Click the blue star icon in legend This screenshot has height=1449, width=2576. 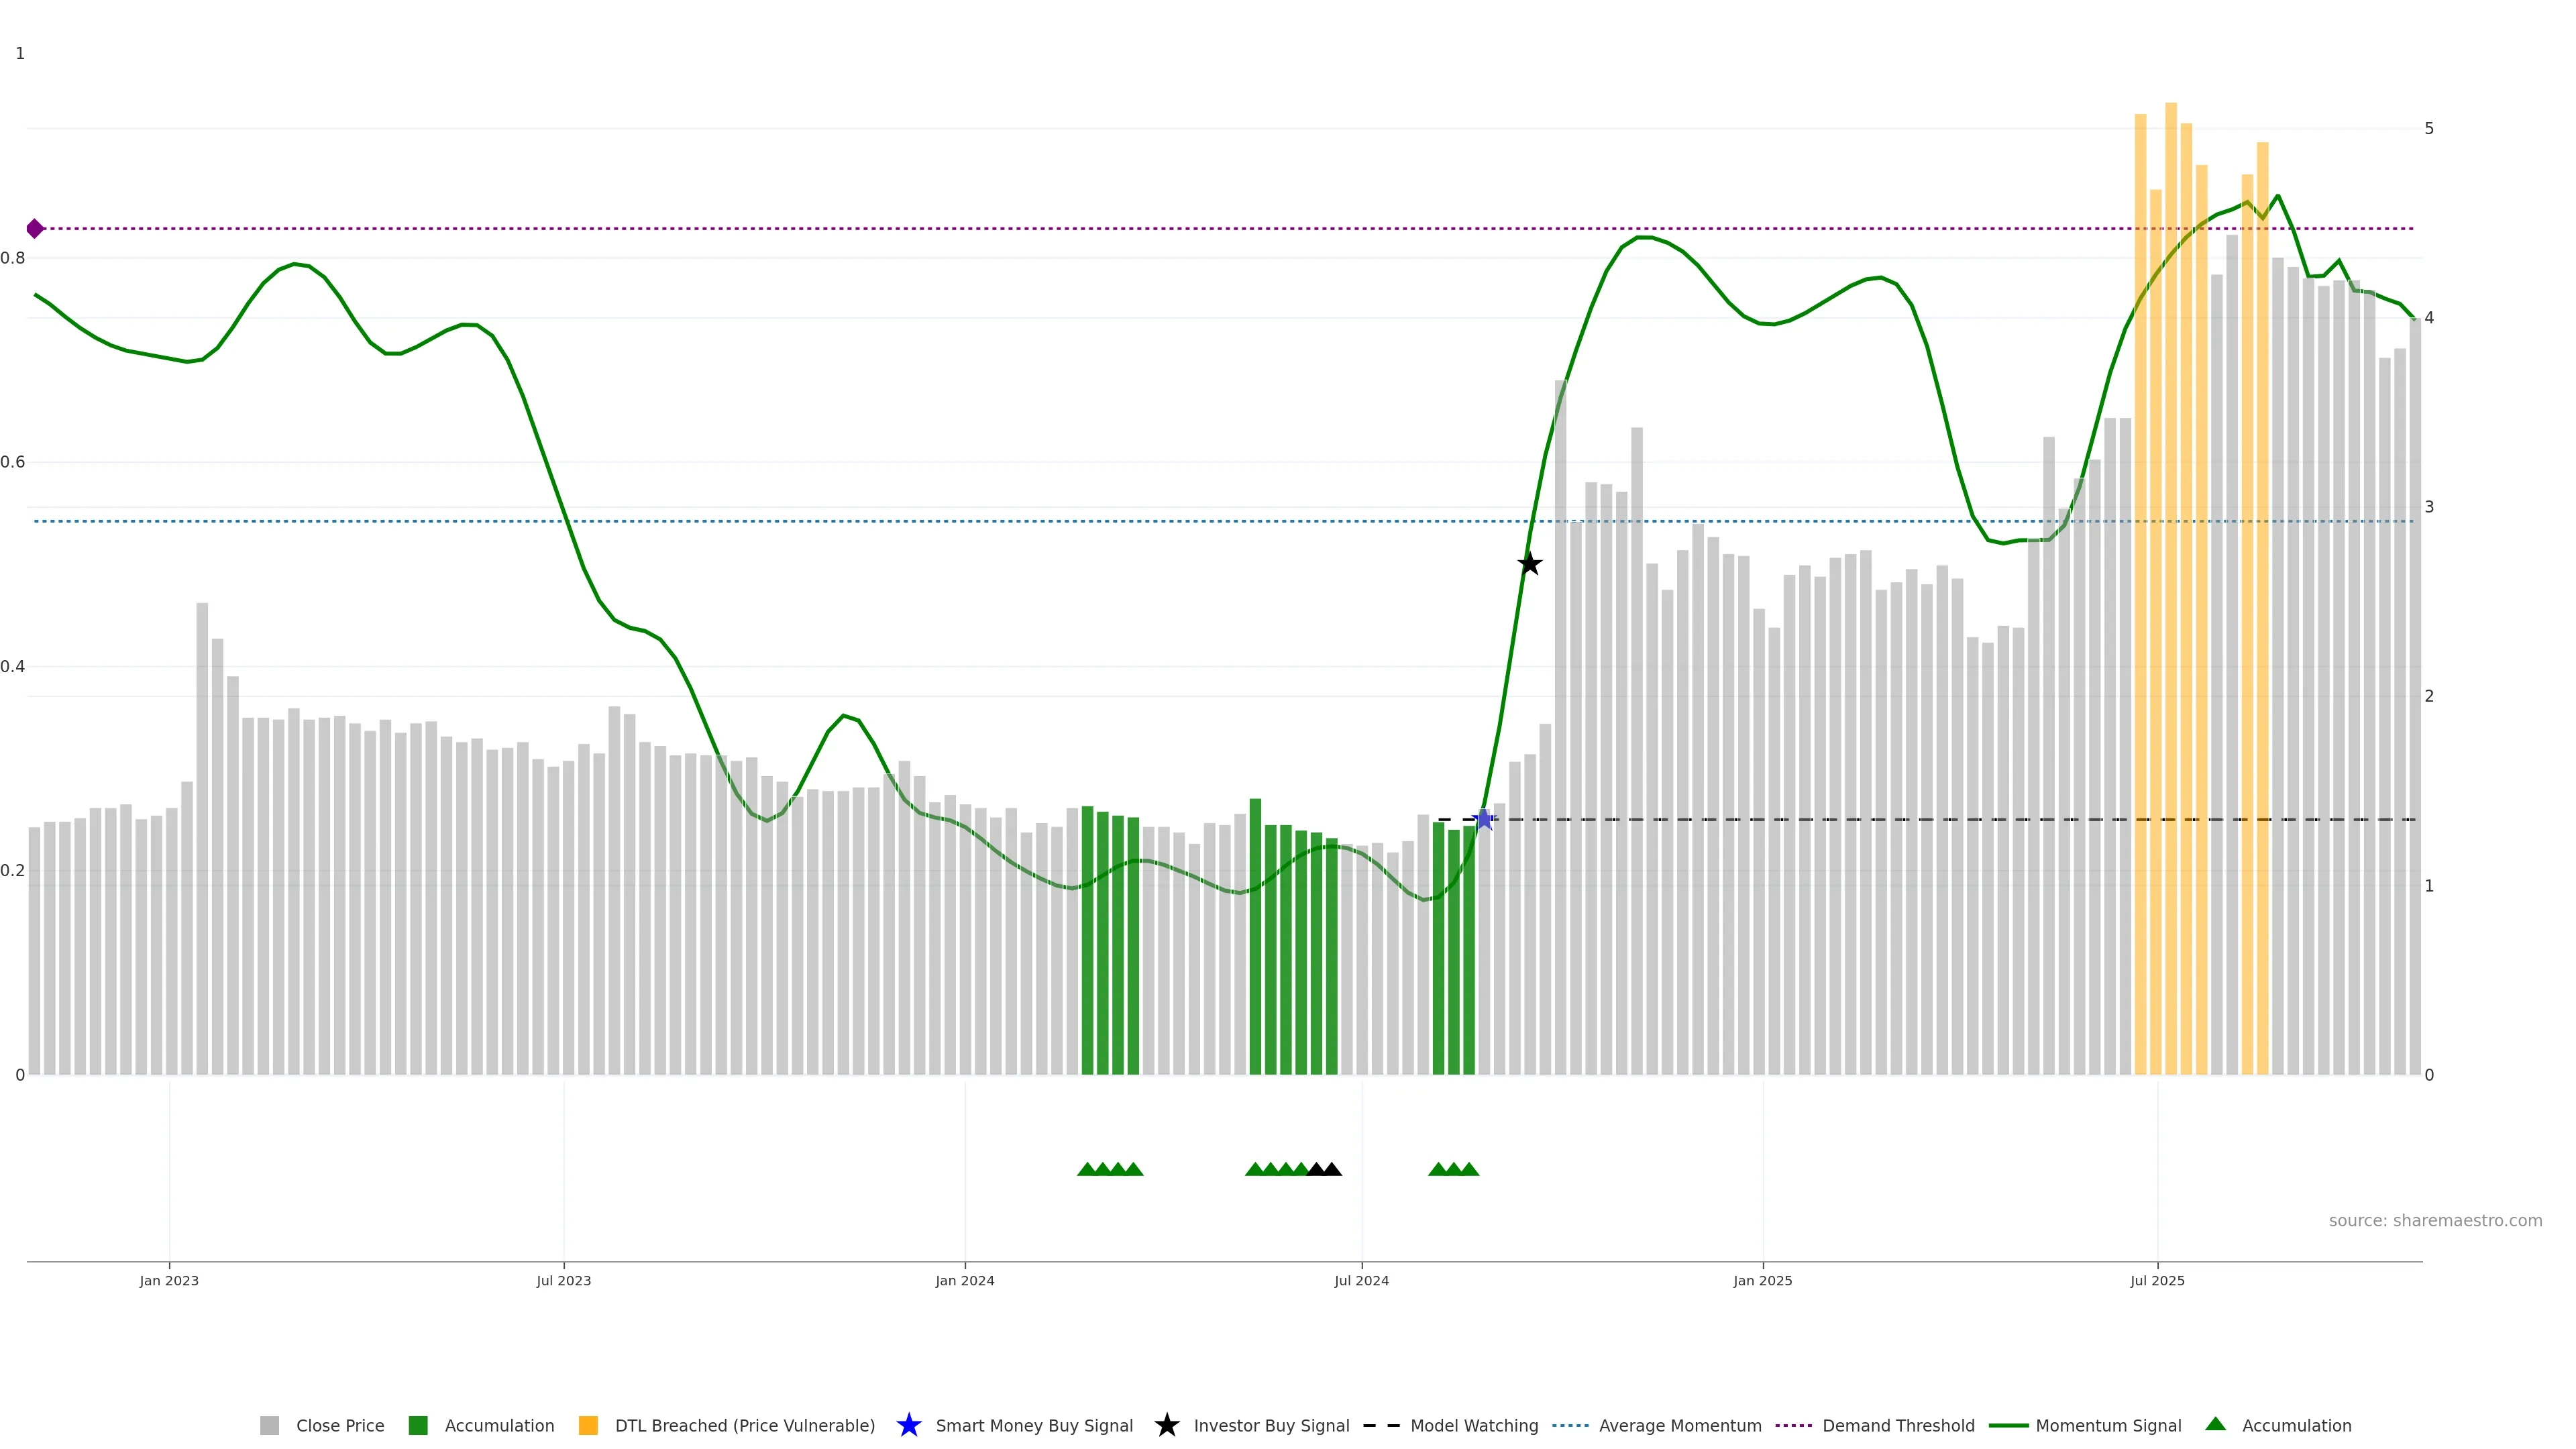(908, 1425)
